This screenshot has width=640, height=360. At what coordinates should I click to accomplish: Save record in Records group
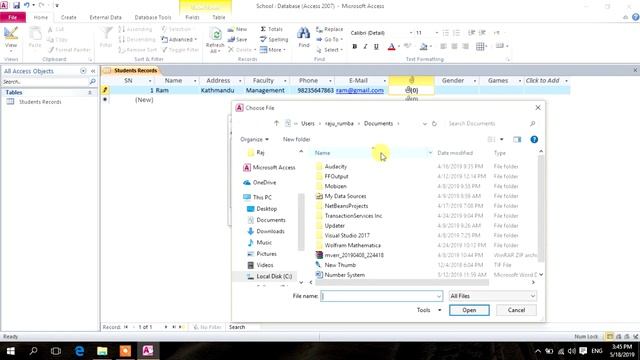pyautogui.click(x=237, y=39)
